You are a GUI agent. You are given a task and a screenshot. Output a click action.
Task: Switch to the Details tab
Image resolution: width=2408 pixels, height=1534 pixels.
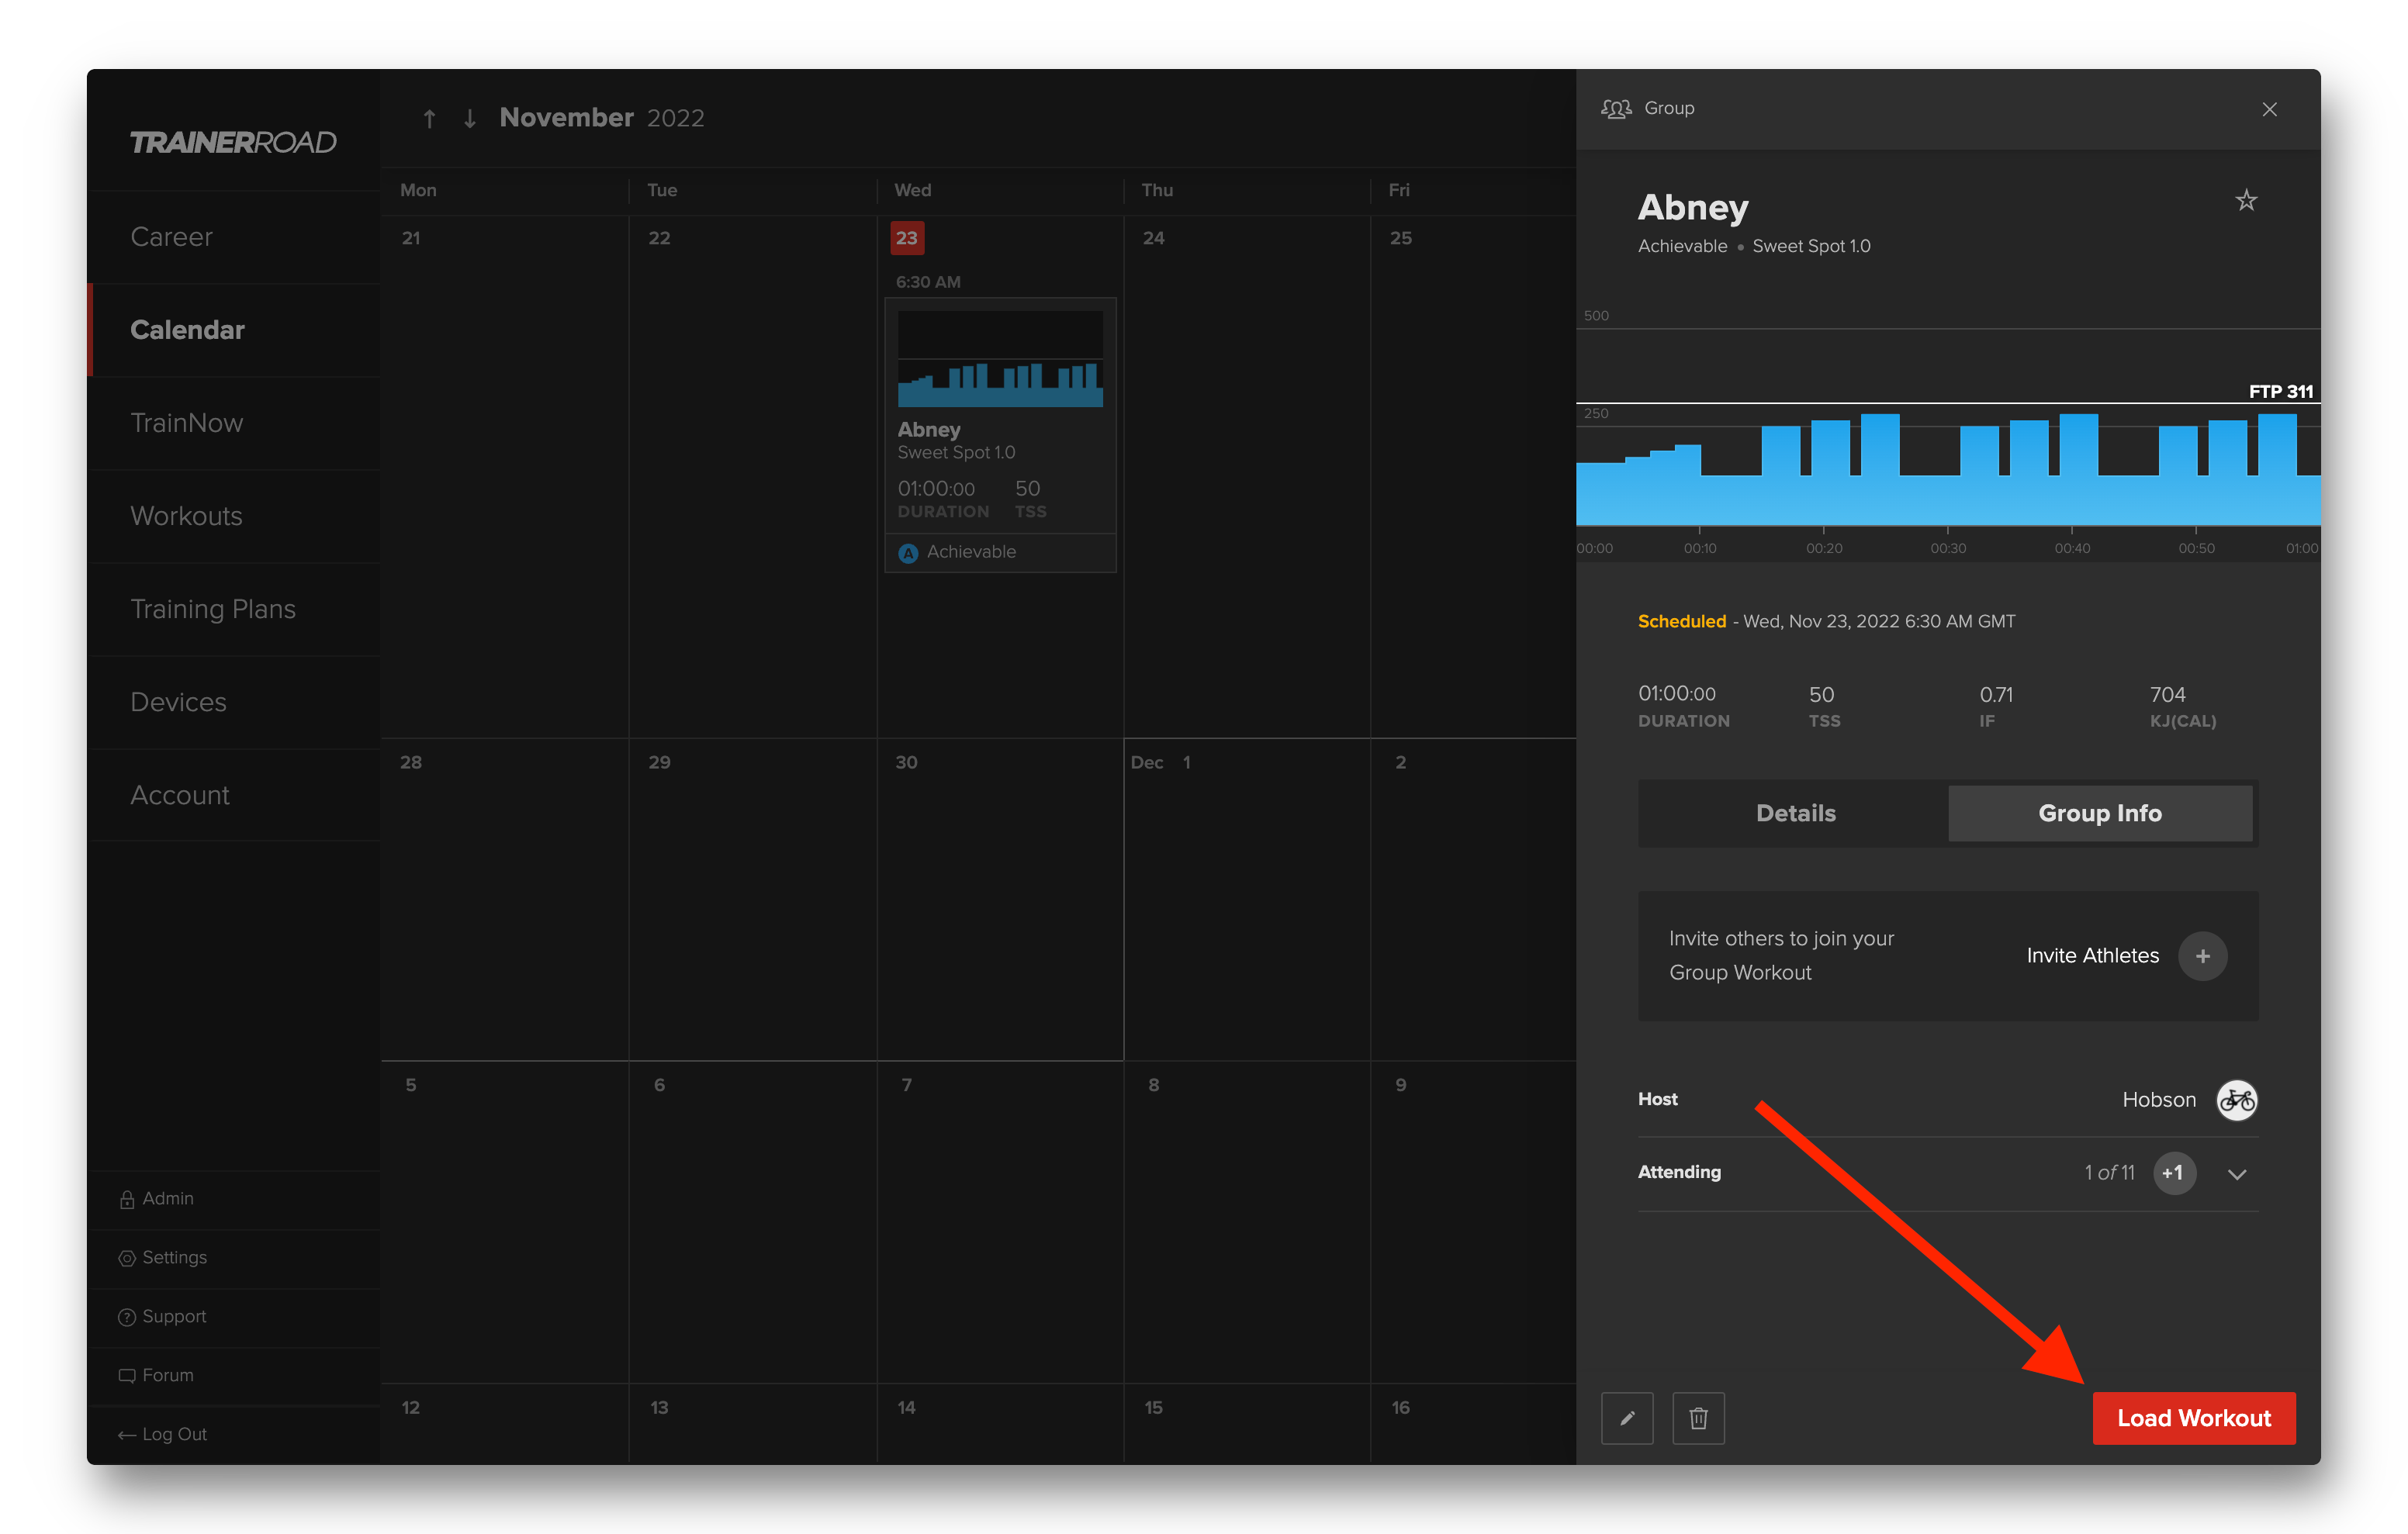pos(1795,813)
